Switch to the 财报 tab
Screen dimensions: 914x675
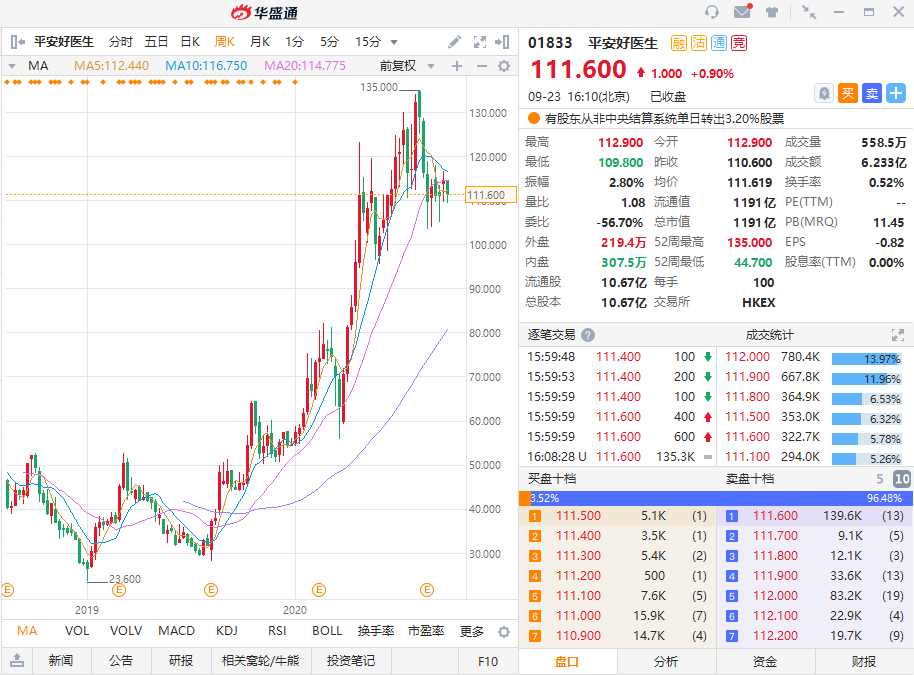[x=864, y=662]
